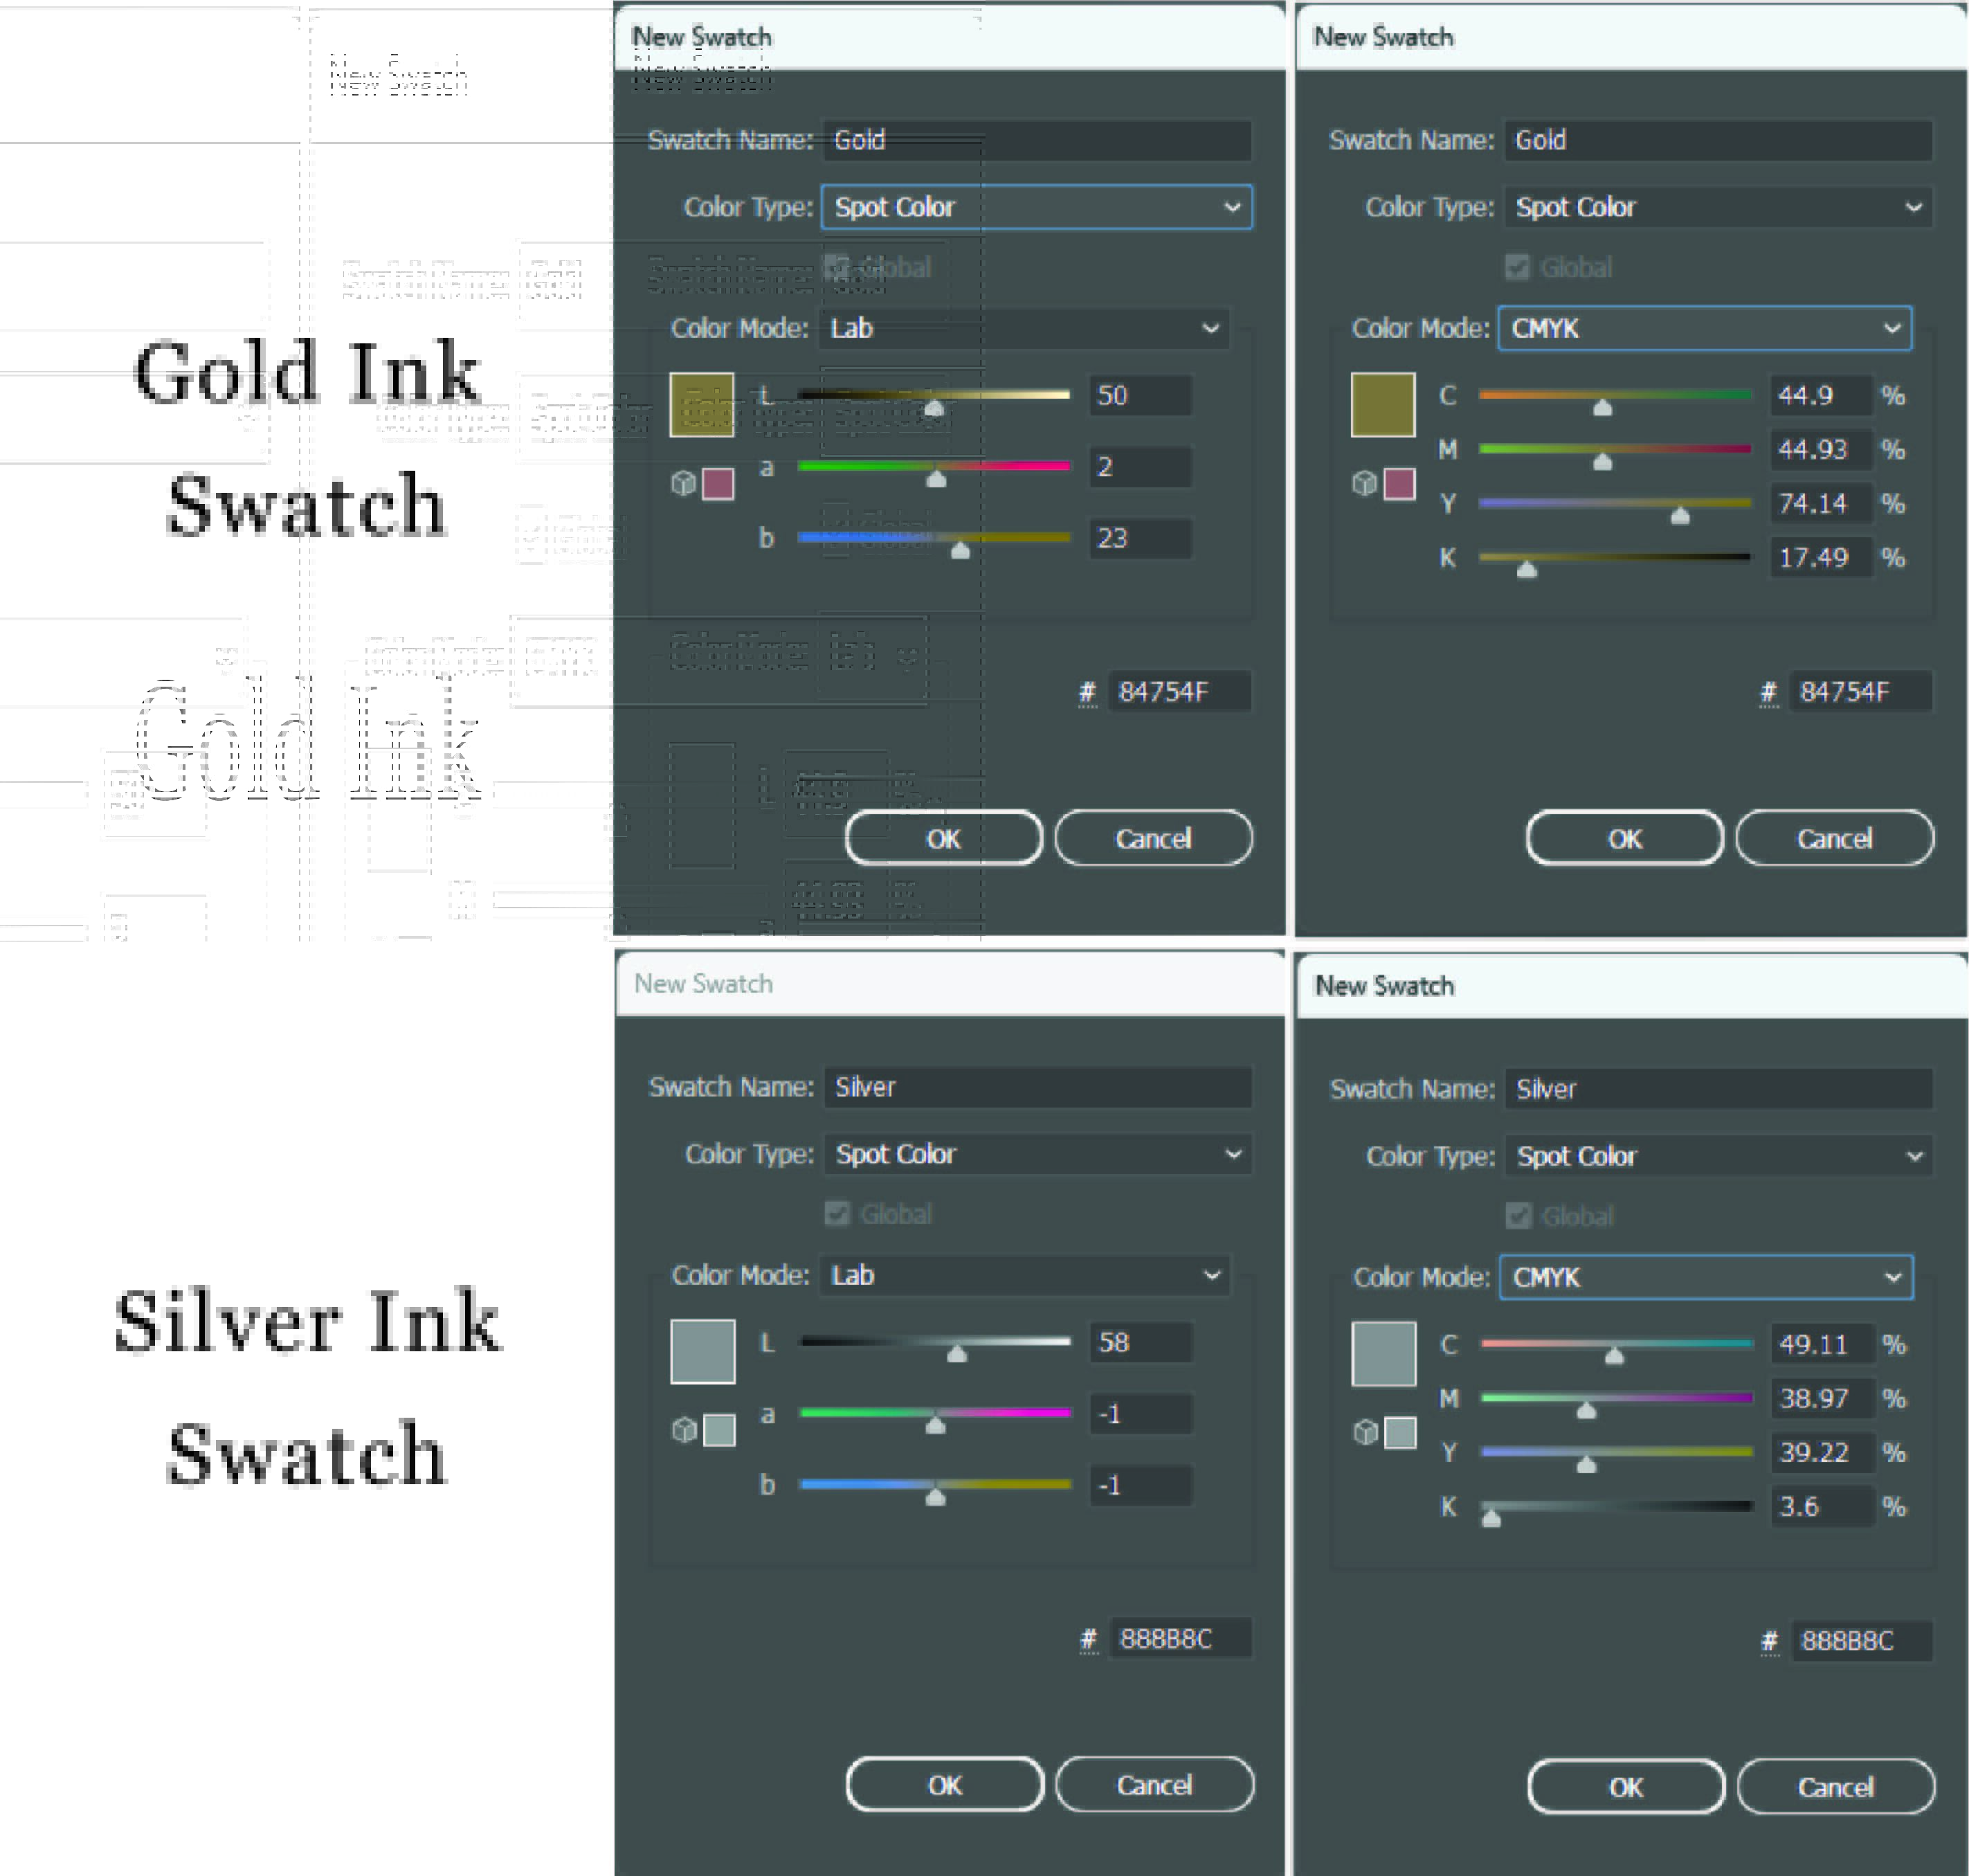The image size is (1969, 1876).
Task: Toggle Global checkbox in Gold Lab dialog
Action: click(836, 267)
